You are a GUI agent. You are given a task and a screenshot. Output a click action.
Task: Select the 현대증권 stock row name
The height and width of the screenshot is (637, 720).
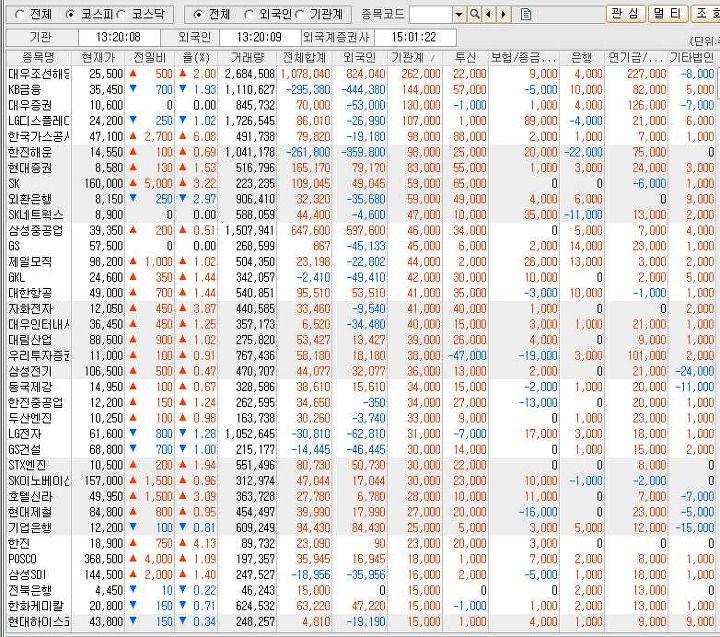click(30, 168)
